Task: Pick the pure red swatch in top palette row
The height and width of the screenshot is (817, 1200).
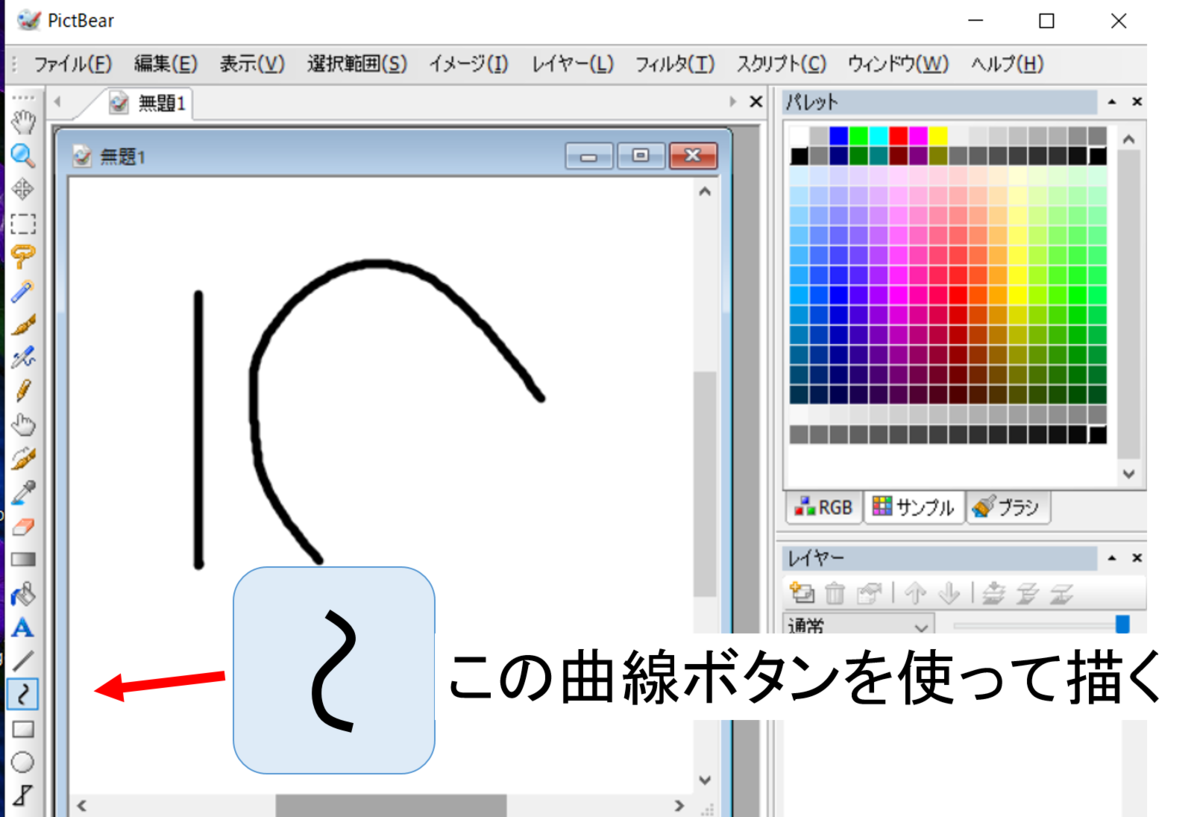Action: coord(898,135)
